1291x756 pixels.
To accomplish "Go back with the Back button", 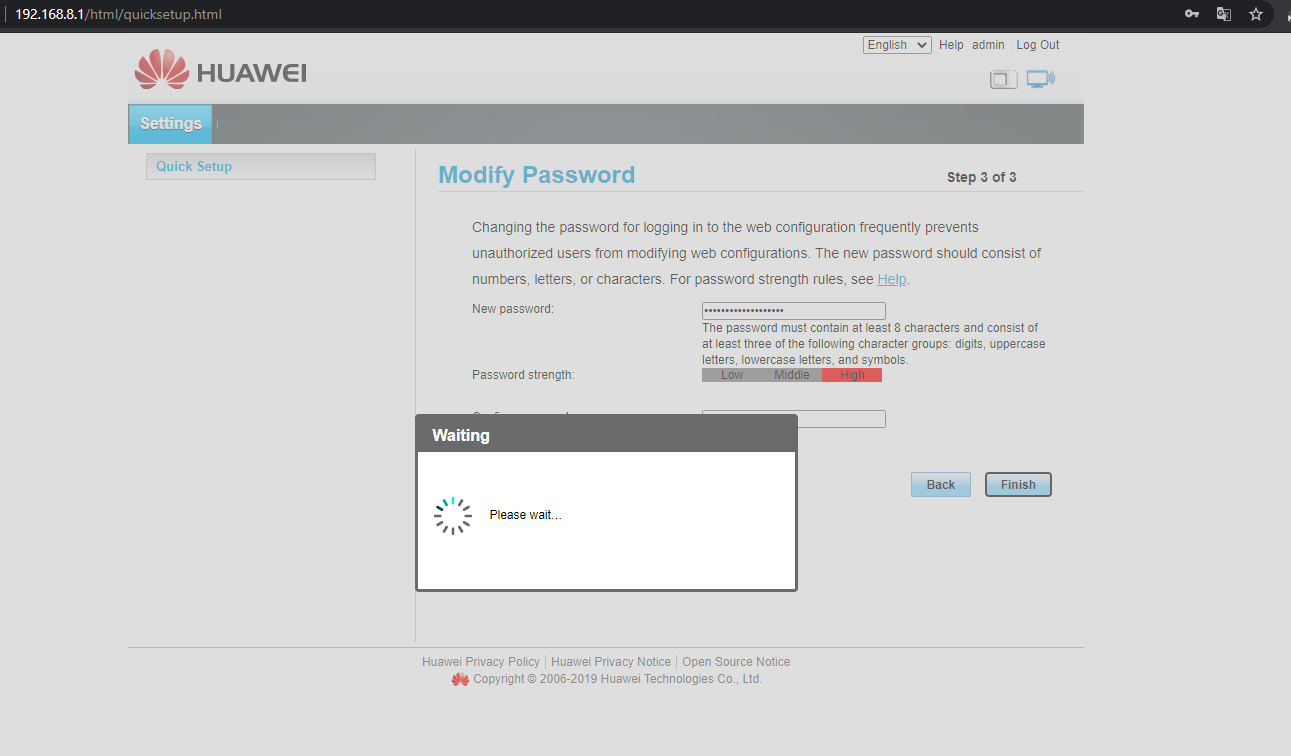I will [940, 485].
